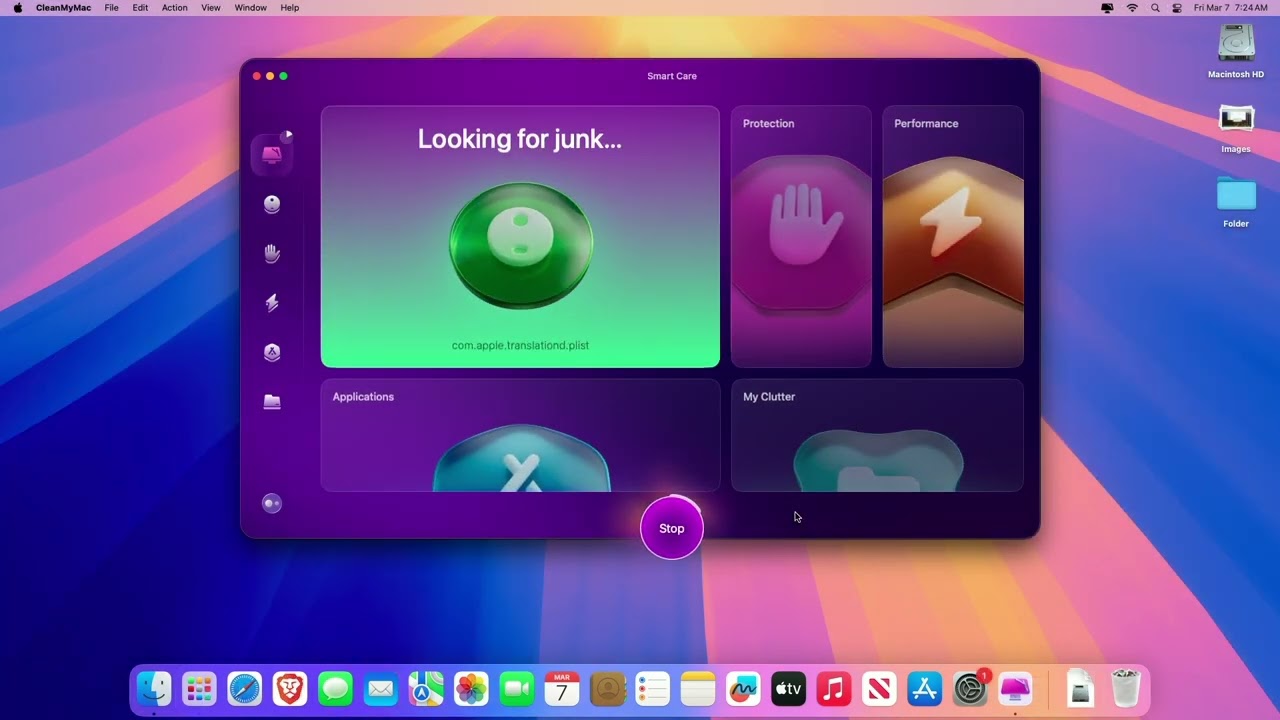
Task: Open Spotlight search in the menu bar
Action: [1155, 7]
